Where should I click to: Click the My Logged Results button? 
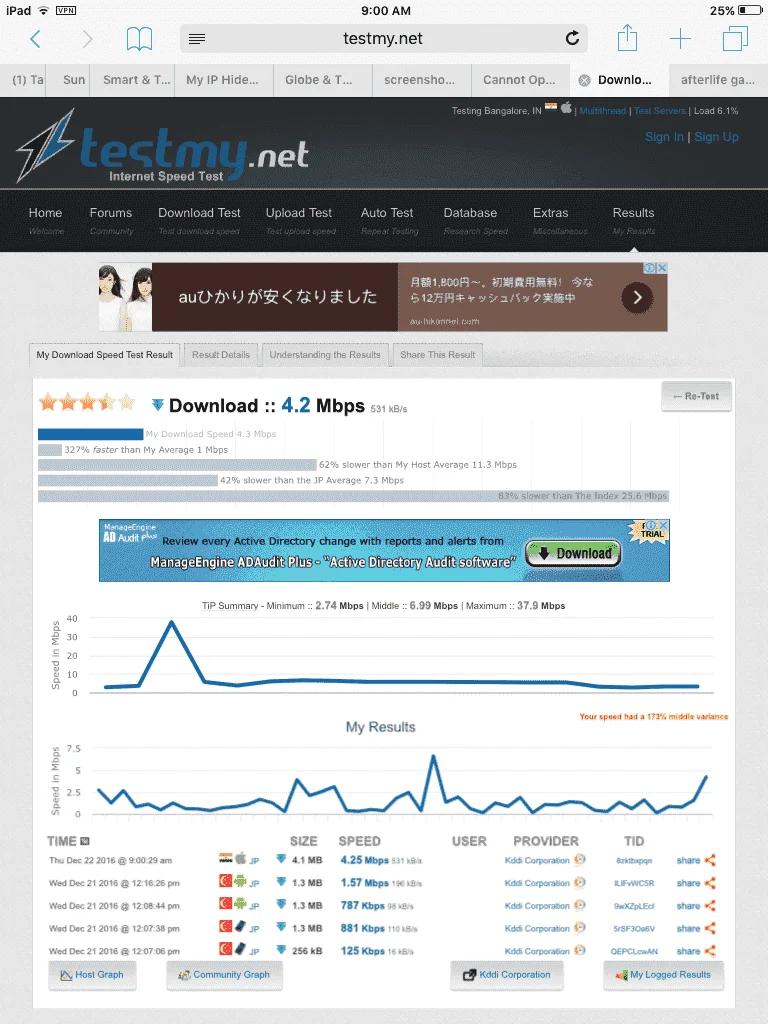pyautogui.click(x=662, y=975)
